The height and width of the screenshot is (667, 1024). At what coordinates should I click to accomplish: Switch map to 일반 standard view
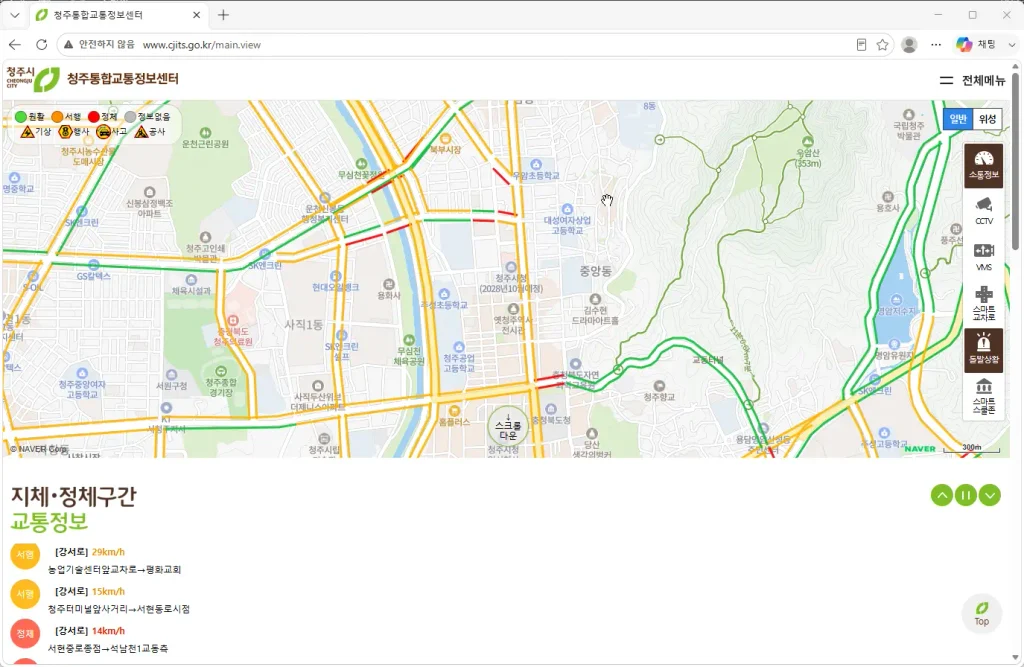point(958,119)
